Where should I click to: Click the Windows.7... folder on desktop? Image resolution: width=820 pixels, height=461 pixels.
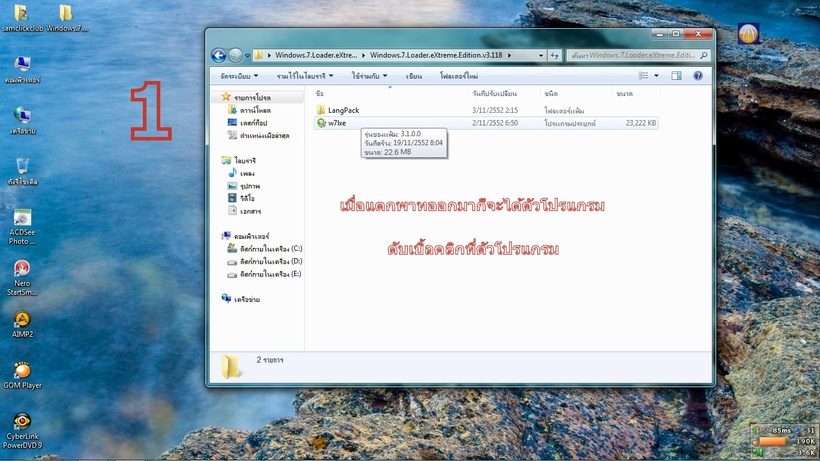tap(67, 18)
